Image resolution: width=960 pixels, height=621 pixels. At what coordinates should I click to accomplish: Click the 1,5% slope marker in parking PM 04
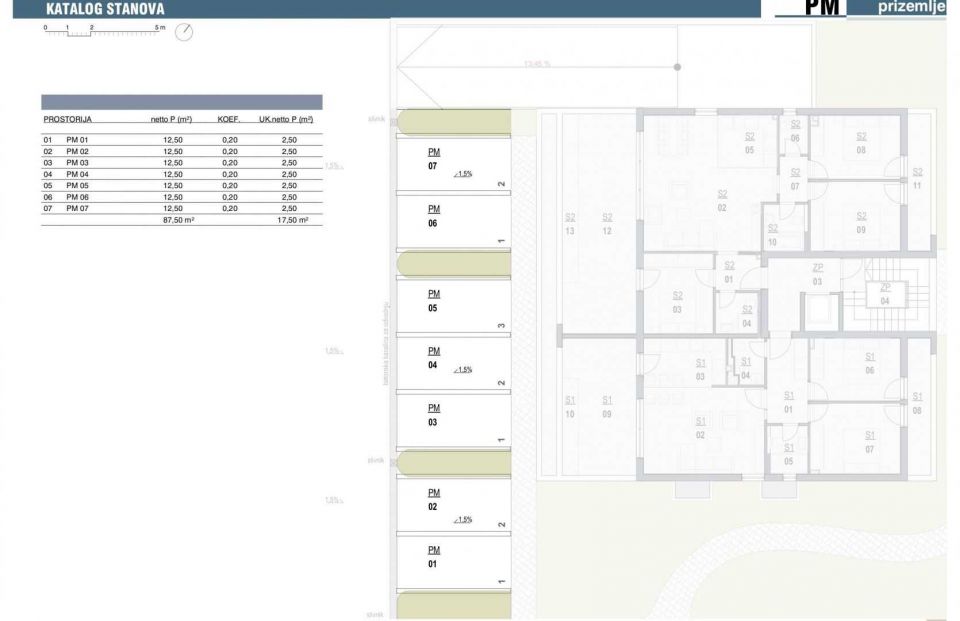(x=462, y=370)
